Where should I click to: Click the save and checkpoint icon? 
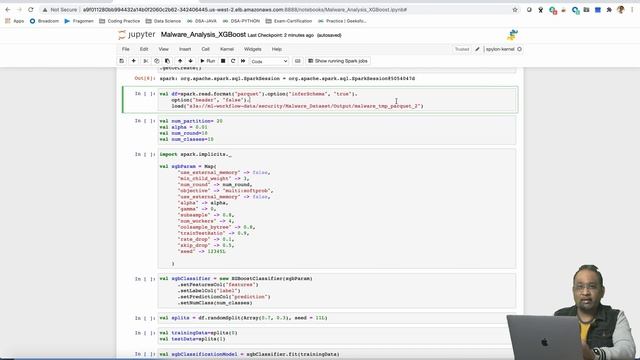(122, 61)
